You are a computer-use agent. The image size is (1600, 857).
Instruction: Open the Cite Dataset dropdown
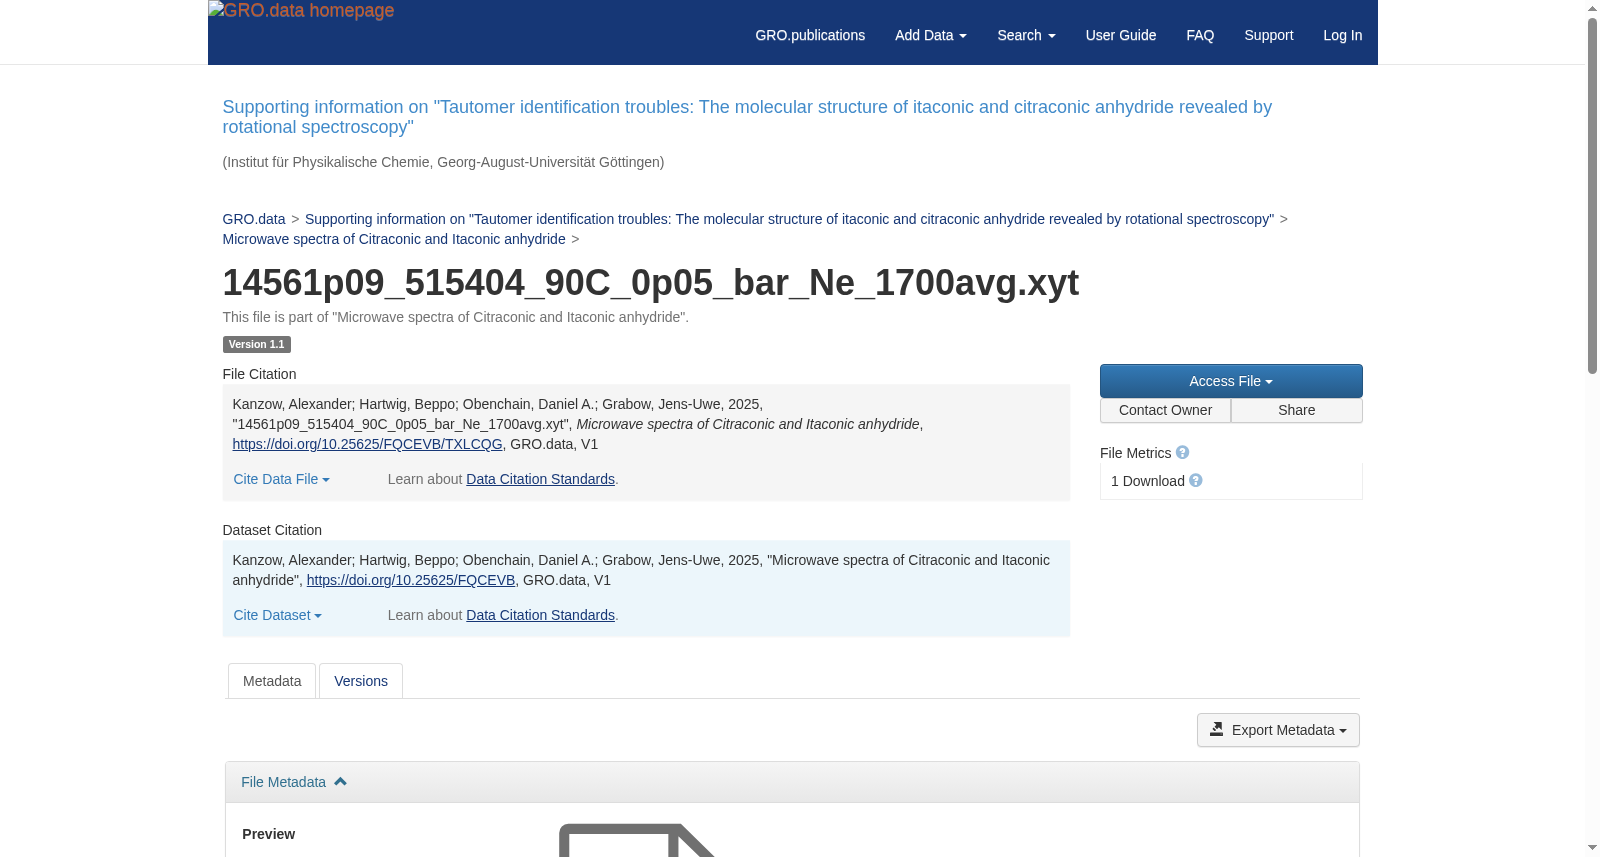pyautogui.click(x=277, y=615)
